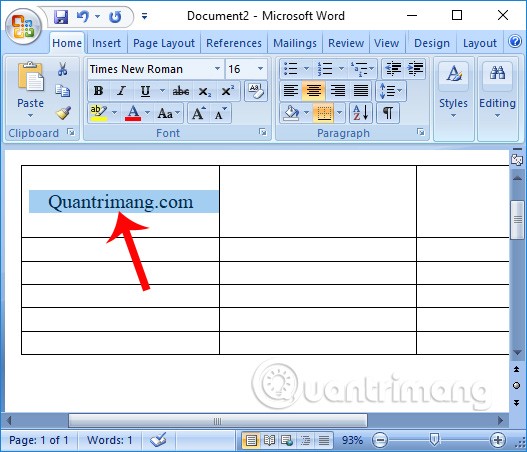Undo the last action
The width and height of the screenshot is (527, 452).
click(x=83, y=16)
